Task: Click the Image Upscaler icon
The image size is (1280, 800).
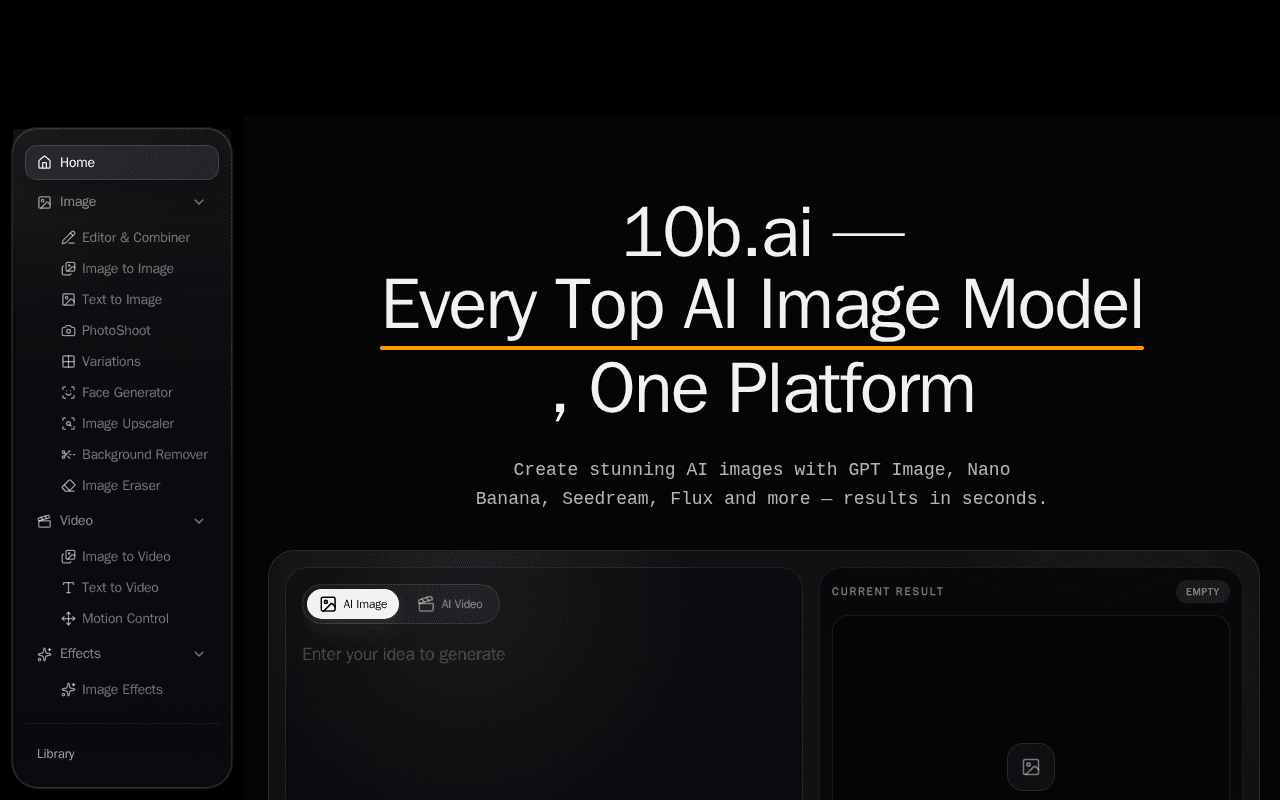Action: pos(68,424)
